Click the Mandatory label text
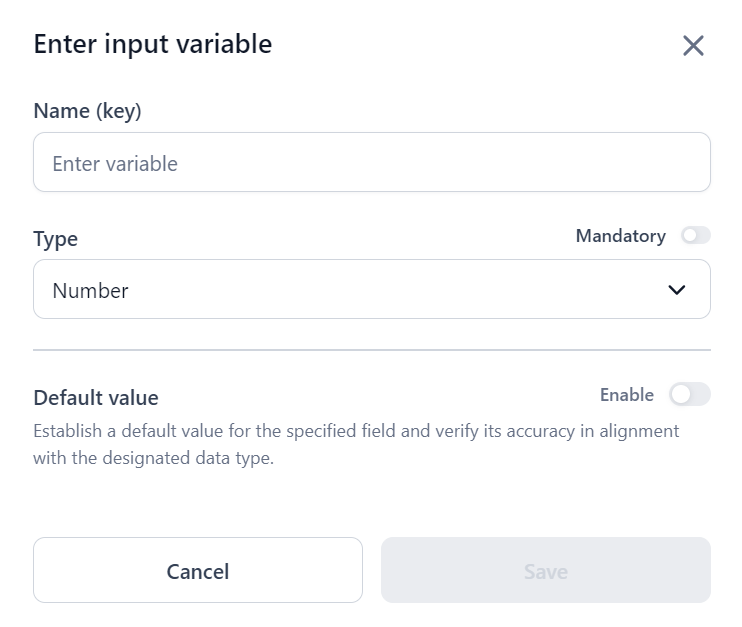 click(x=620, y=236)
